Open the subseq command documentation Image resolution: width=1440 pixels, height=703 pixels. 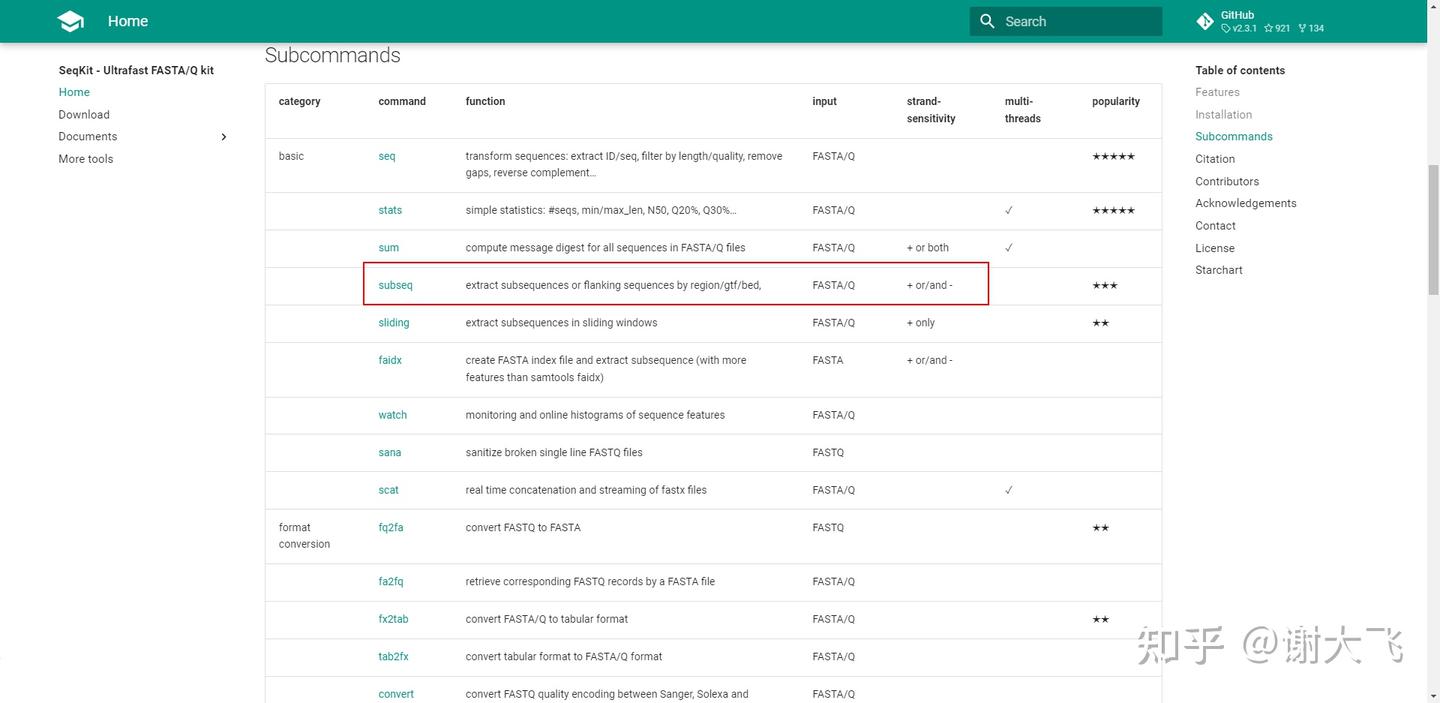coord(395,285)
